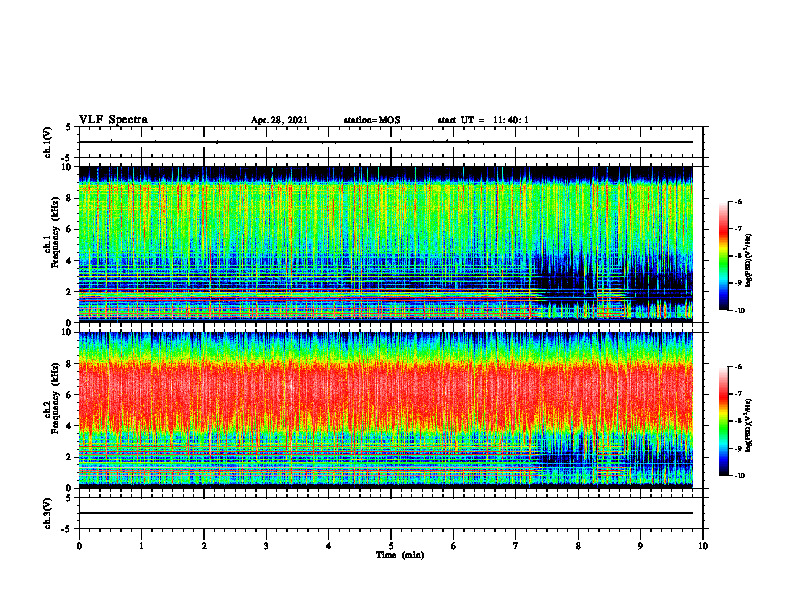This screenshot has width=792, height=612.
Task: Click the time axis tick label "8"
Action: coord(578,546)
